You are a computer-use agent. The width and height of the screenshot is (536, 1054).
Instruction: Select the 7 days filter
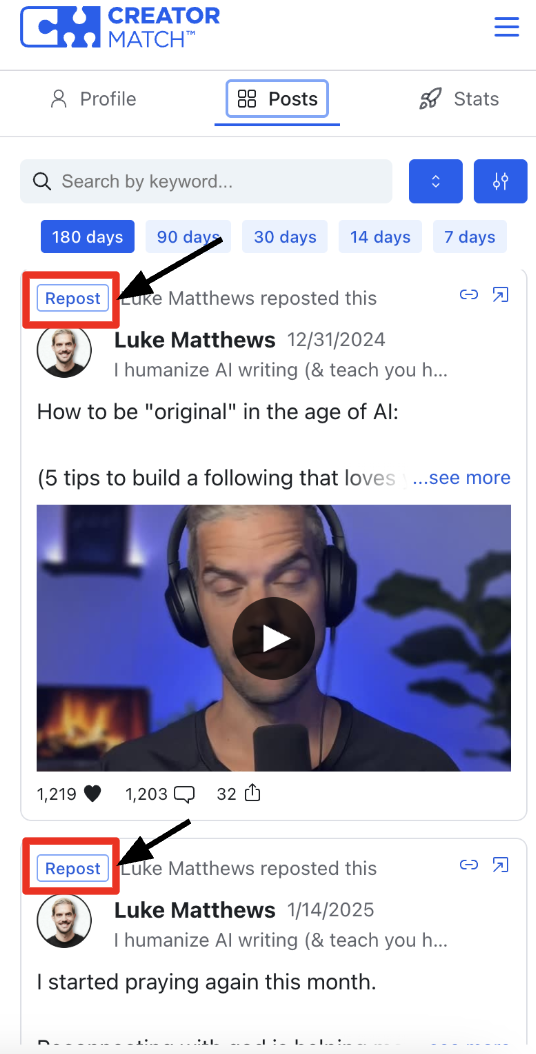pyautogui.click(x=469, y=237)
